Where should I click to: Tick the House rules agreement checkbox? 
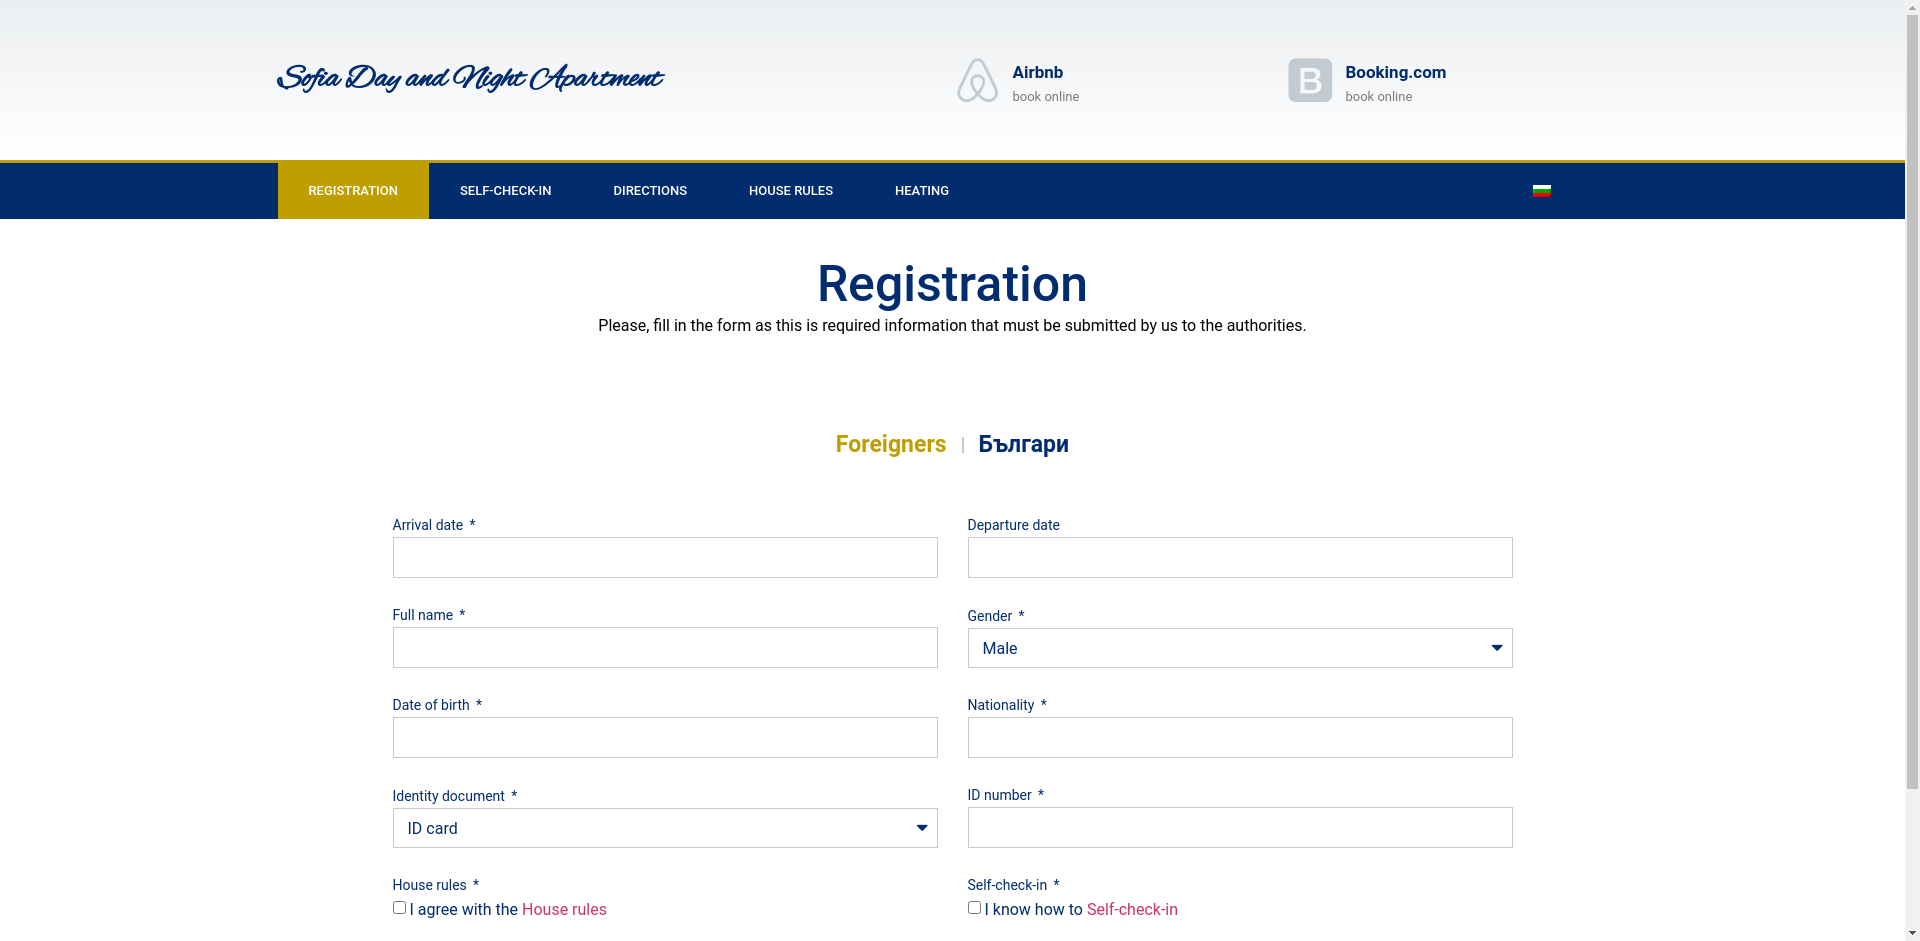[399, 908]
